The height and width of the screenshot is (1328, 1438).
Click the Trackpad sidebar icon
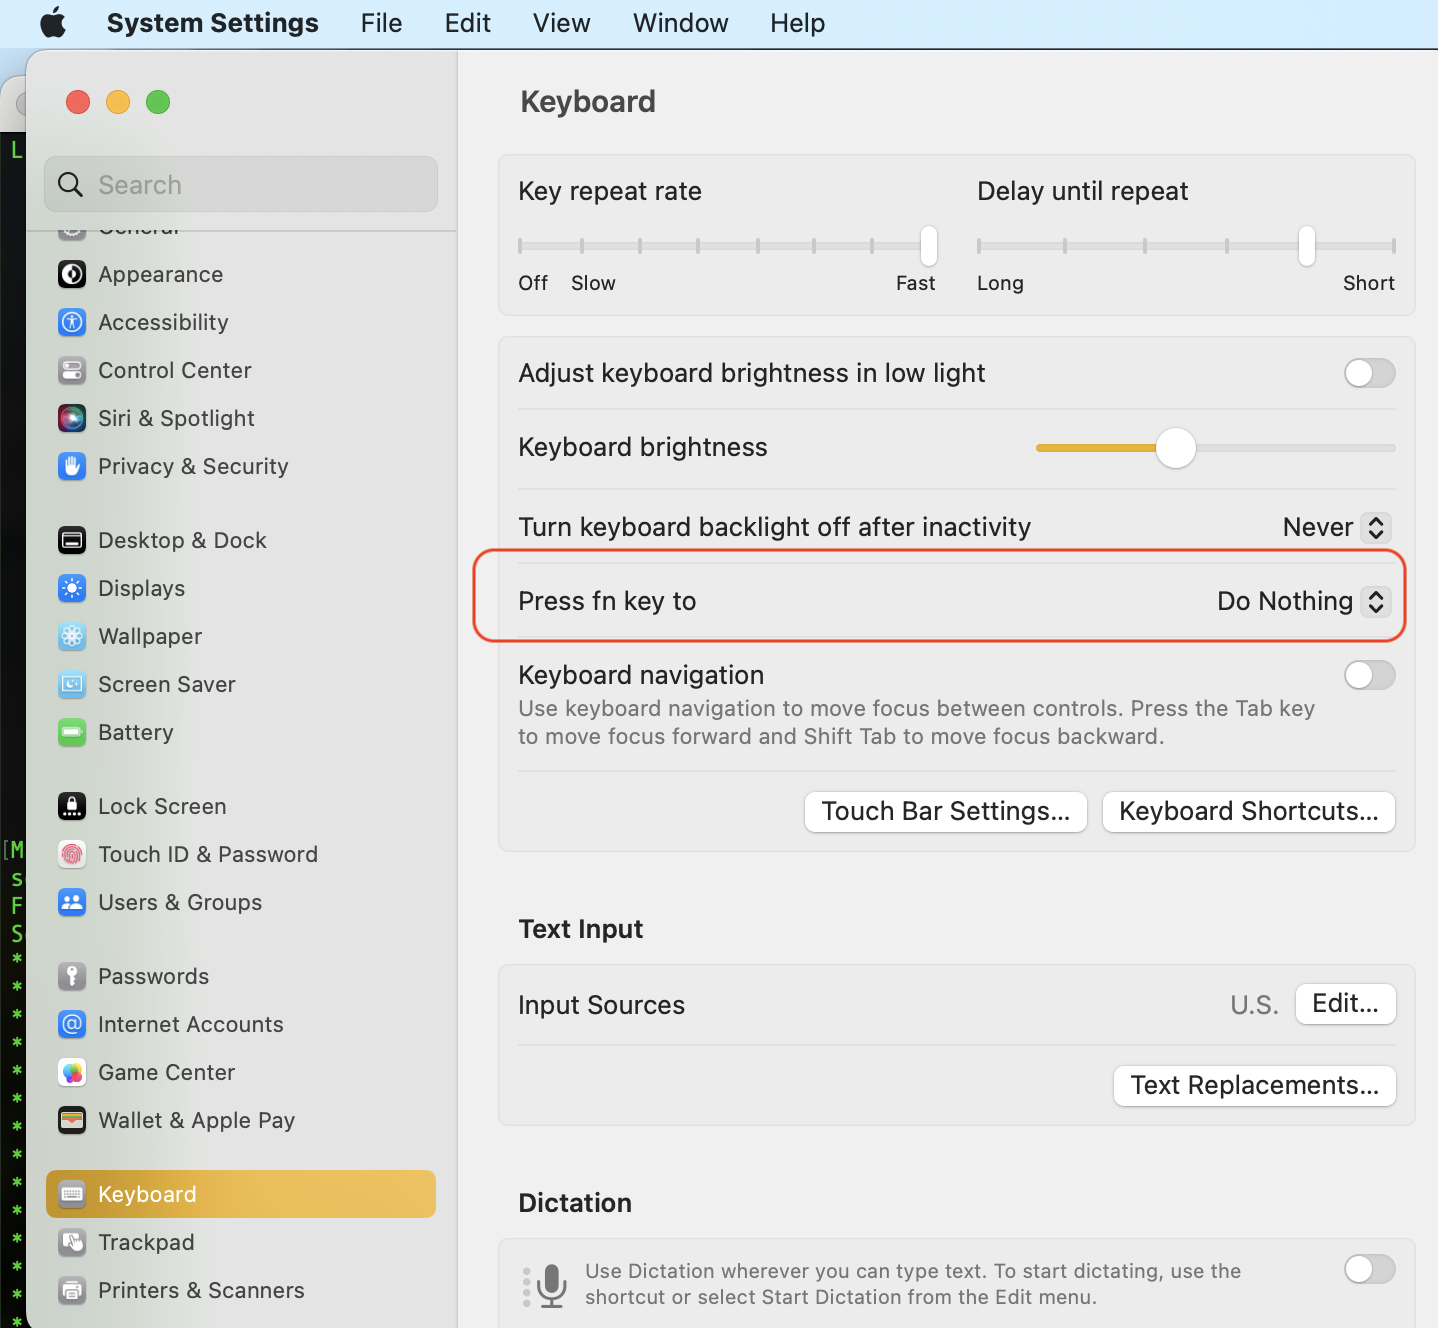pos(72,1242)
